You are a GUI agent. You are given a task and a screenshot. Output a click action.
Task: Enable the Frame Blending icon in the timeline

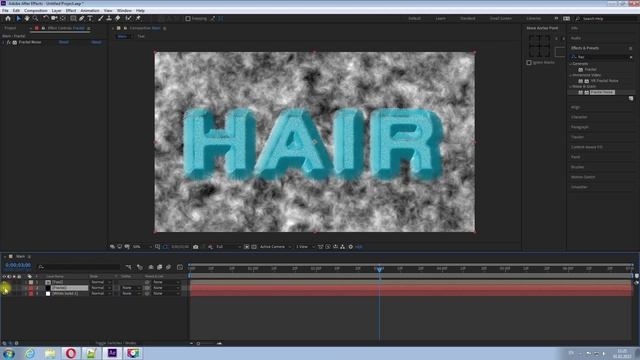click(160, 267)
